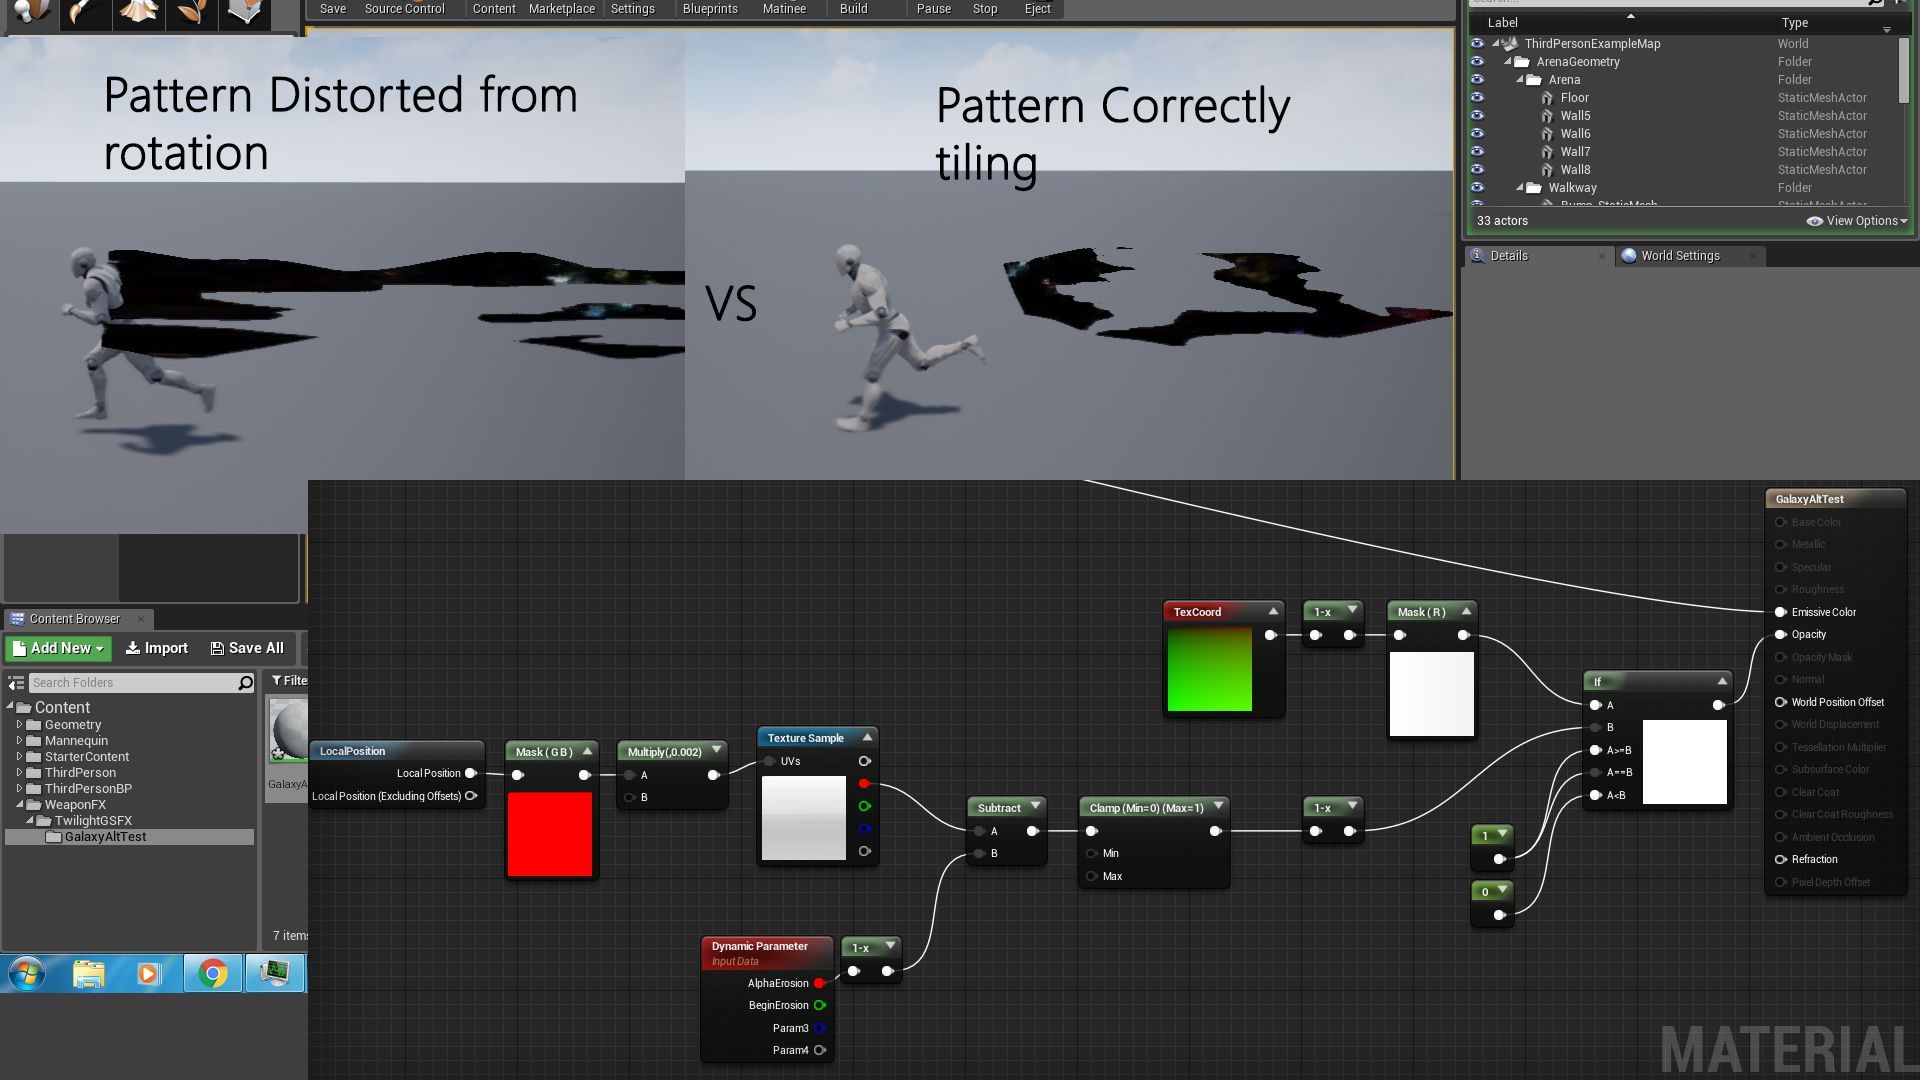This screenshot has height=1080, width=1920.
Task: Hide the Wall5 actor with the eye icon
Action: tap(1477, 116)
